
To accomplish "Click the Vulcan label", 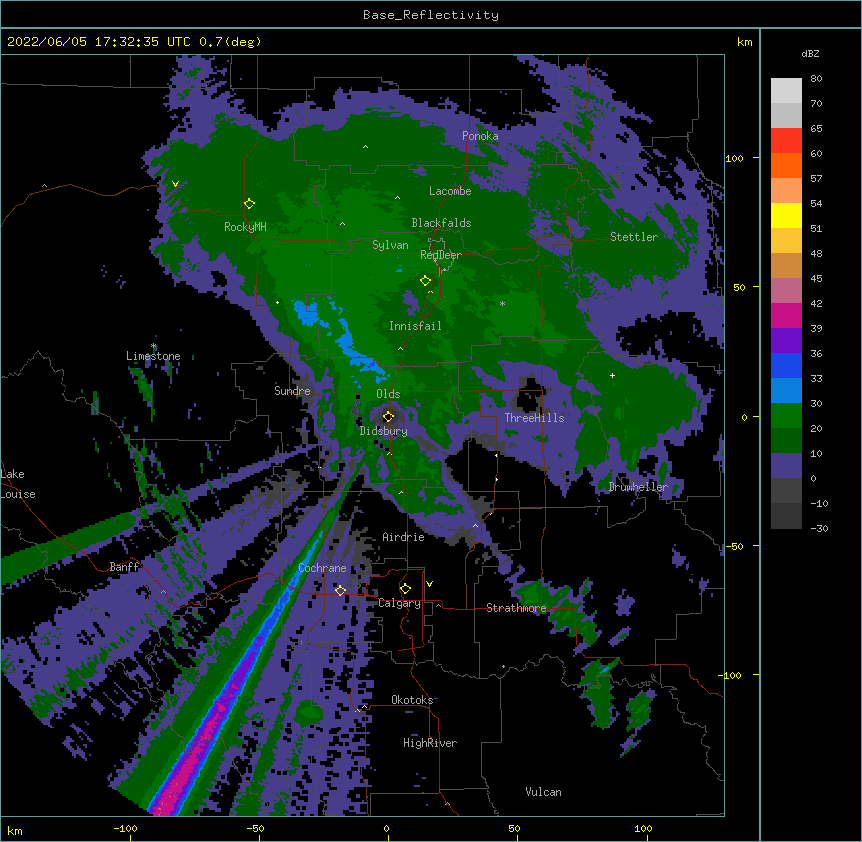I will [x=543, y=792].
